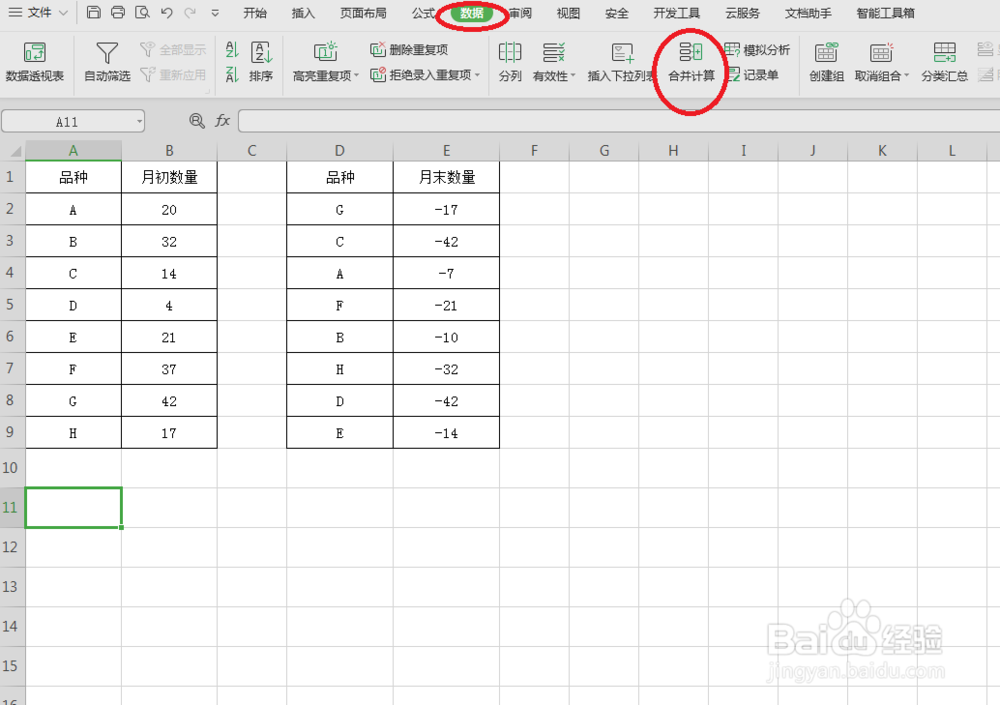Click the 全部显示 button

coord(173,49)
